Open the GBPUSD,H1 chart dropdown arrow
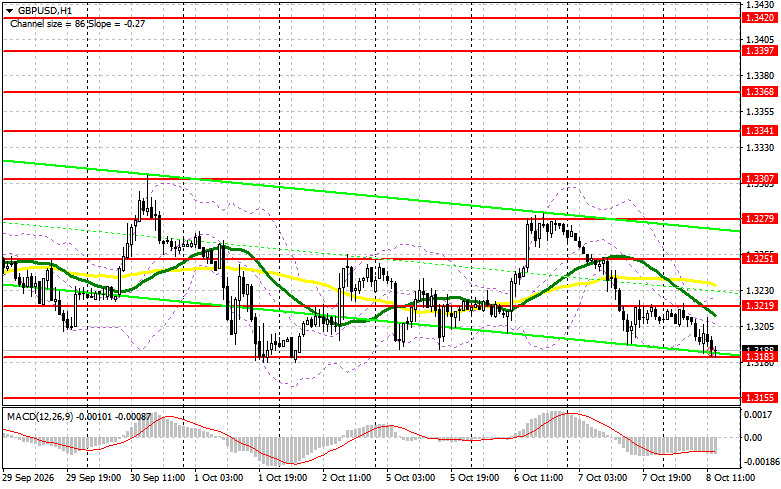This screenshot has height=489, width=781. [x=9, y=10]
